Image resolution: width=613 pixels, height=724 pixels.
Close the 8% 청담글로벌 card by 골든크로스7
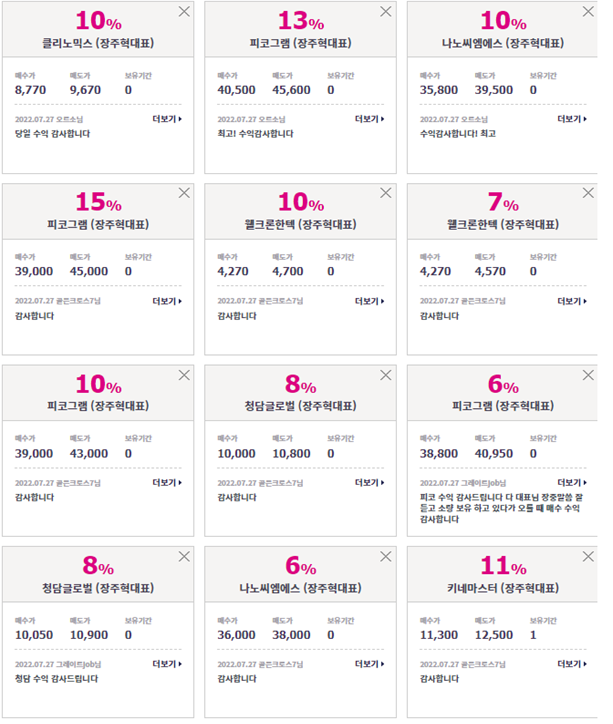386,375
